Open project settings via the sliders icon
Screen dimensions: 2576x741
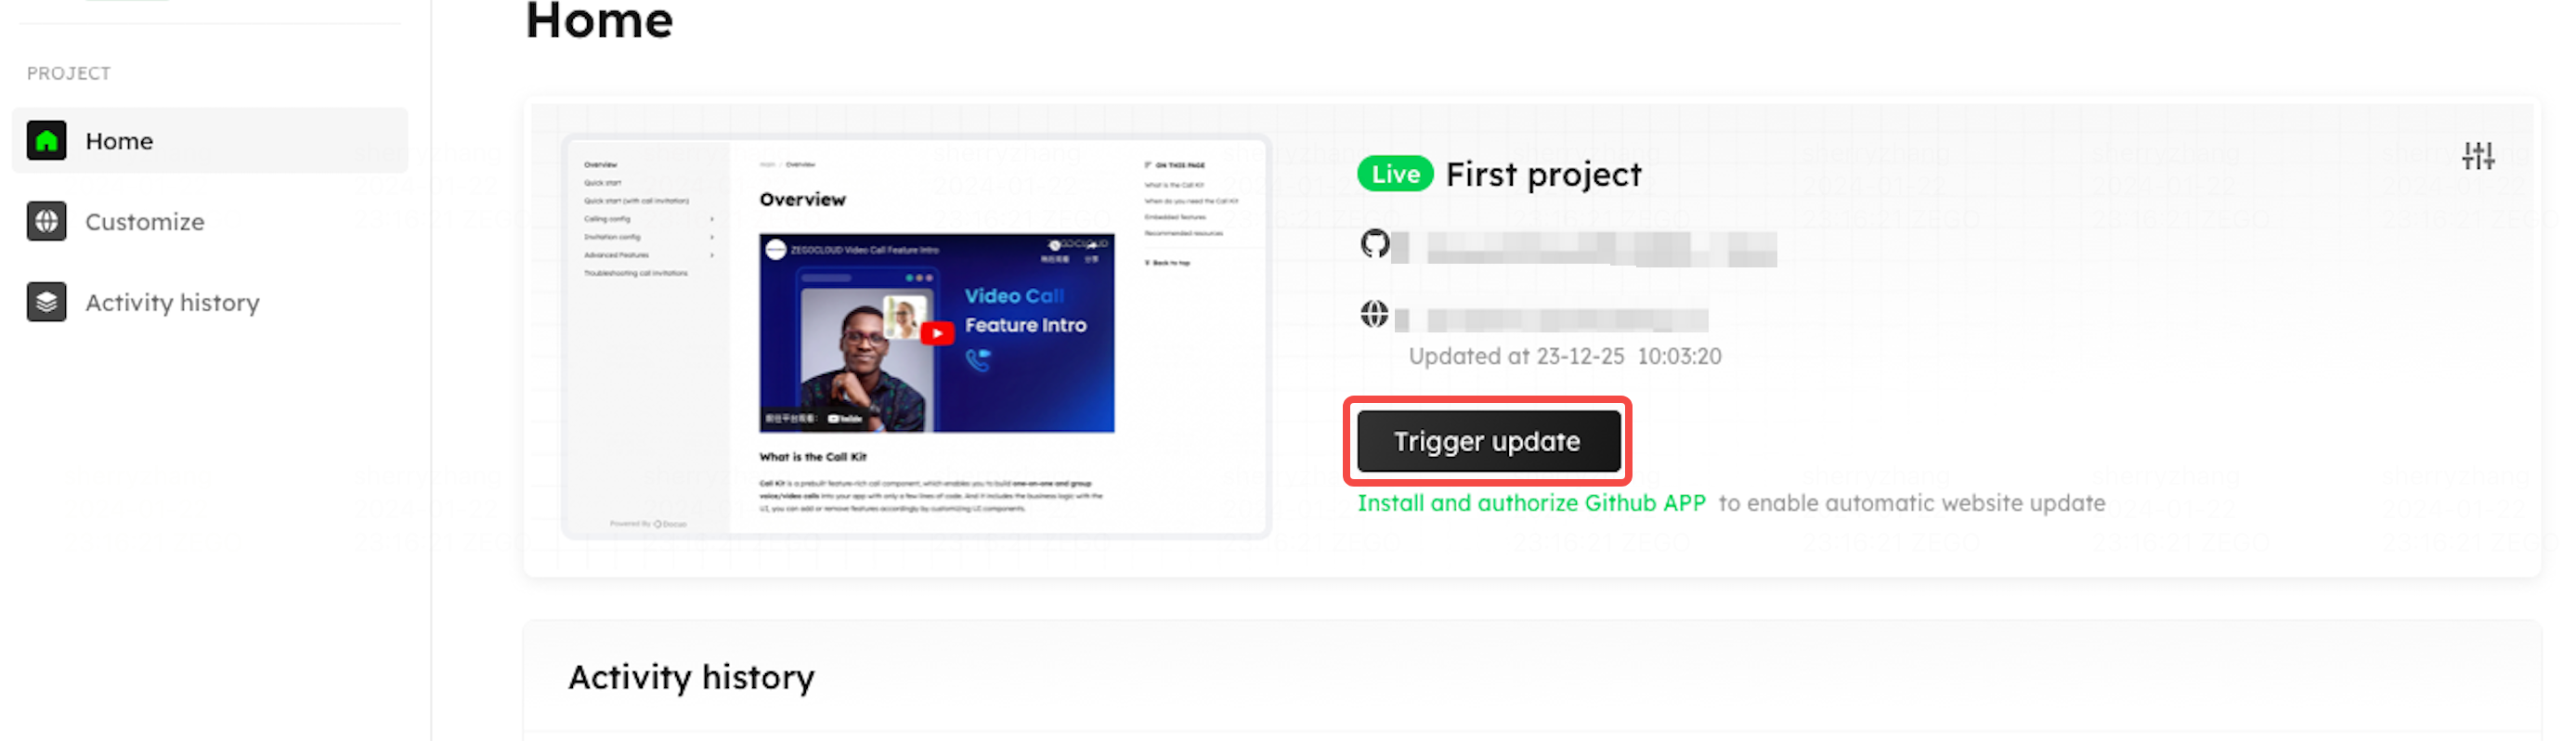(x=2478, y=156)
